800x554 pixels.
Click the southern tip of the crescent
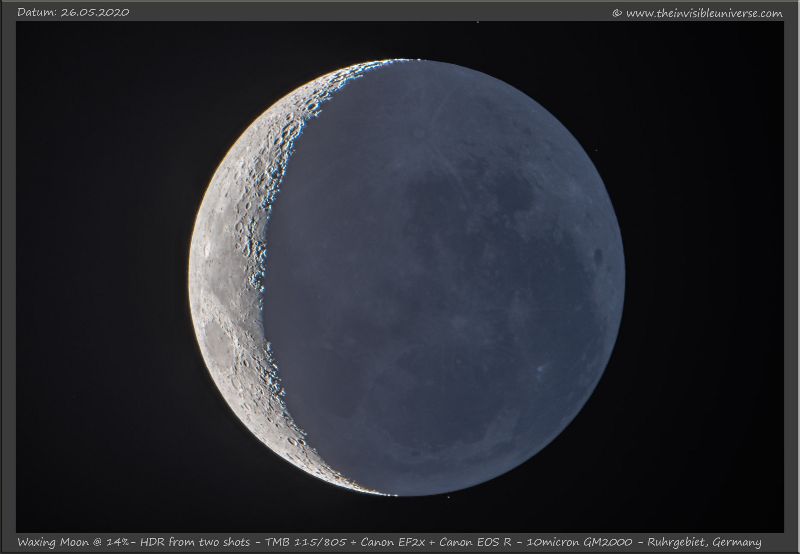pyautogui.click(x=385, y=492)
